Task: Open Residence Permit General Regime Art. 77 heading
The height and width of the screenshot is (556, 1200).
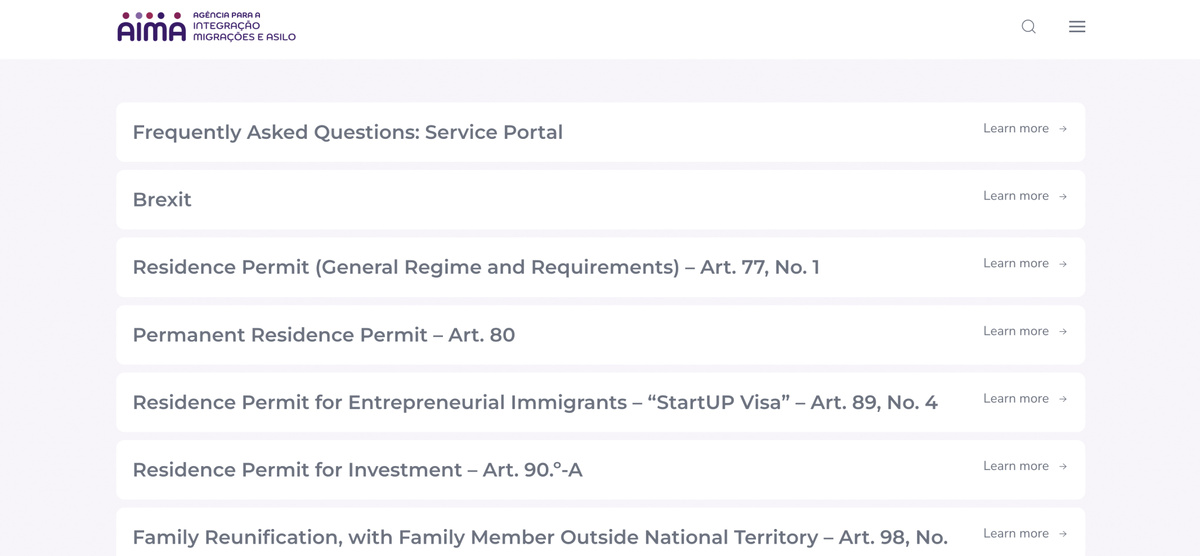Action: point(475,267)
